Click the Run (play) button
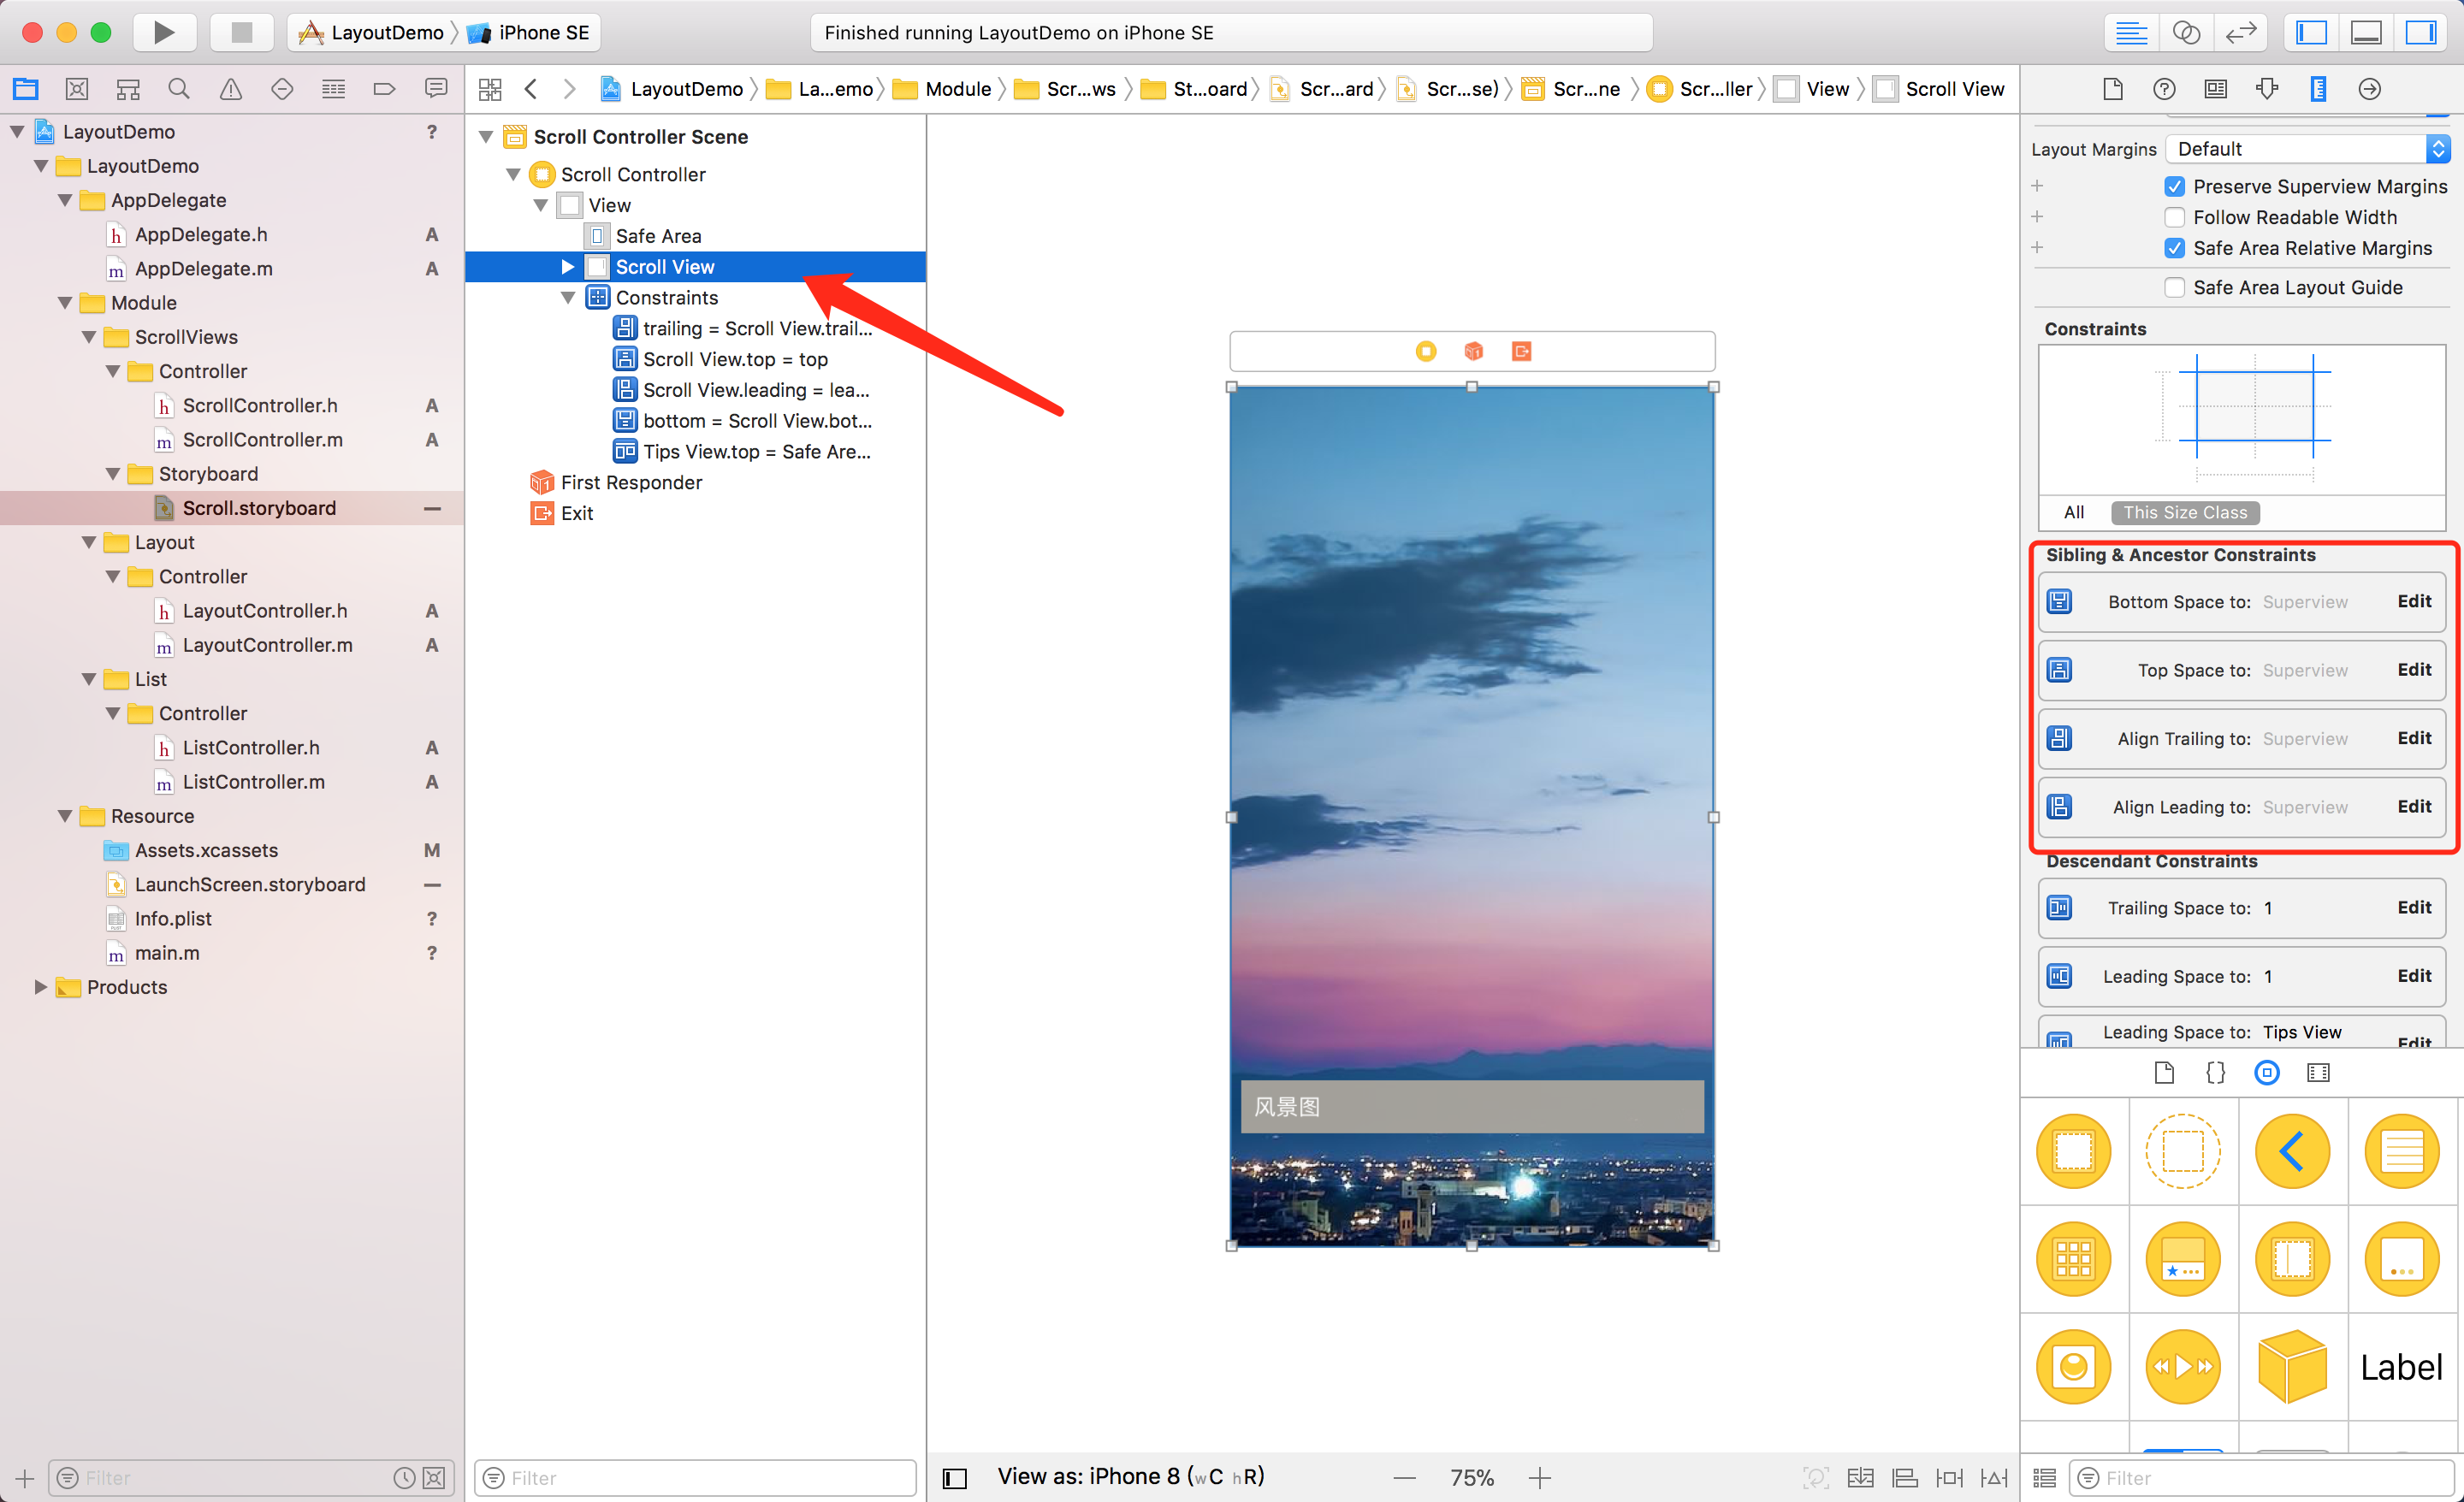 coord(164,32)
